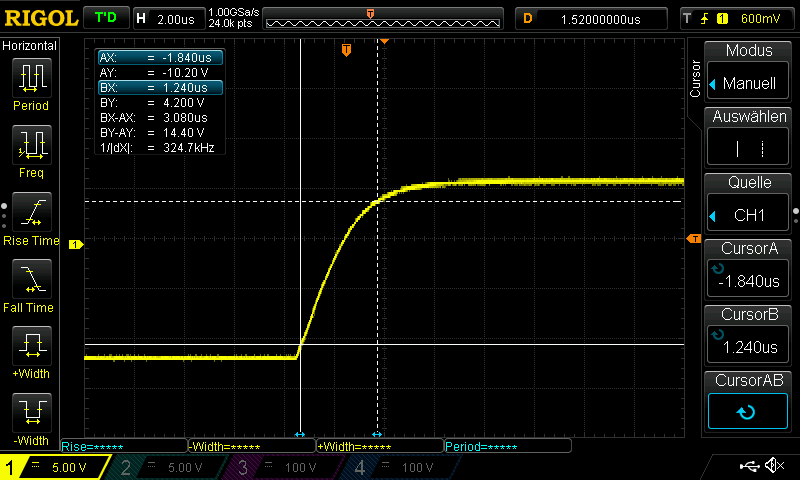Choose the Rise Time measurement
800x480 pixels.
31,218
